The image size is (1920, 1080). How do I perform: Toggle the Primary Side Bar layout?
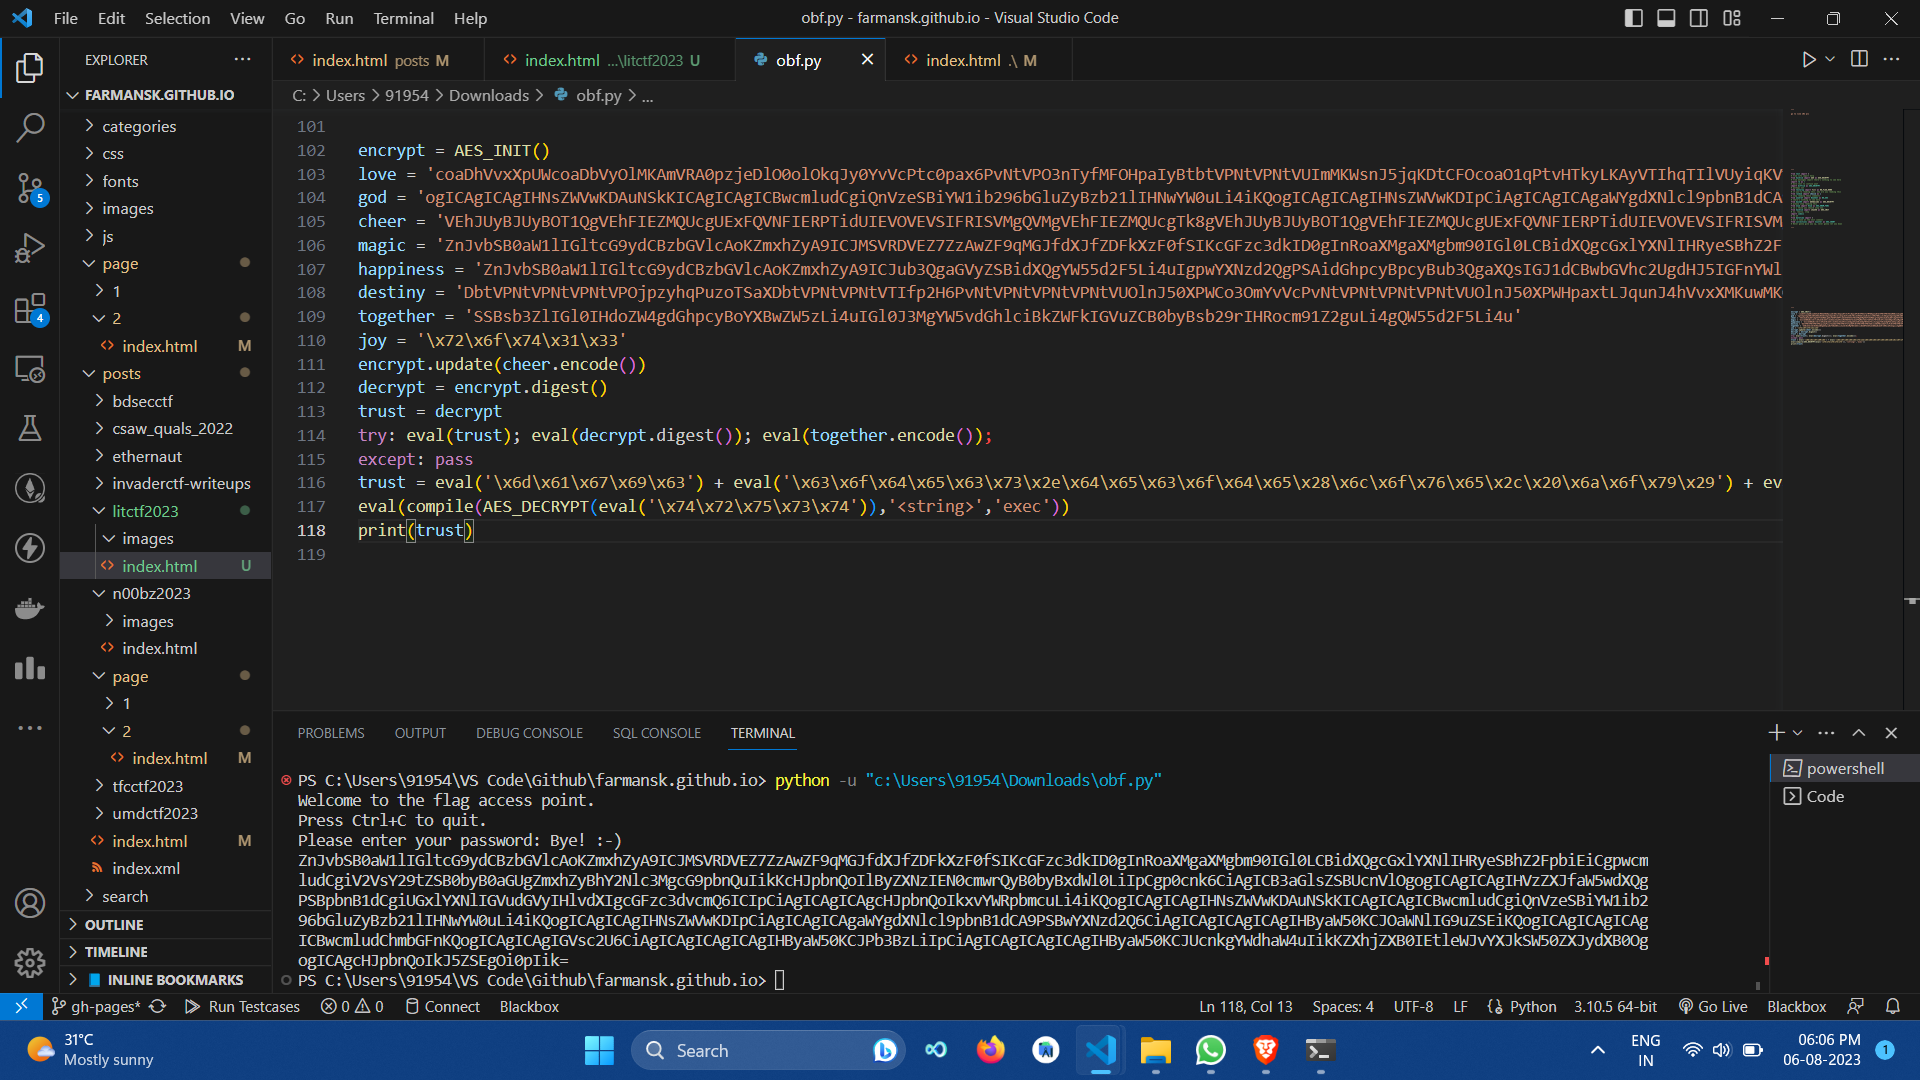[1633, 18]
